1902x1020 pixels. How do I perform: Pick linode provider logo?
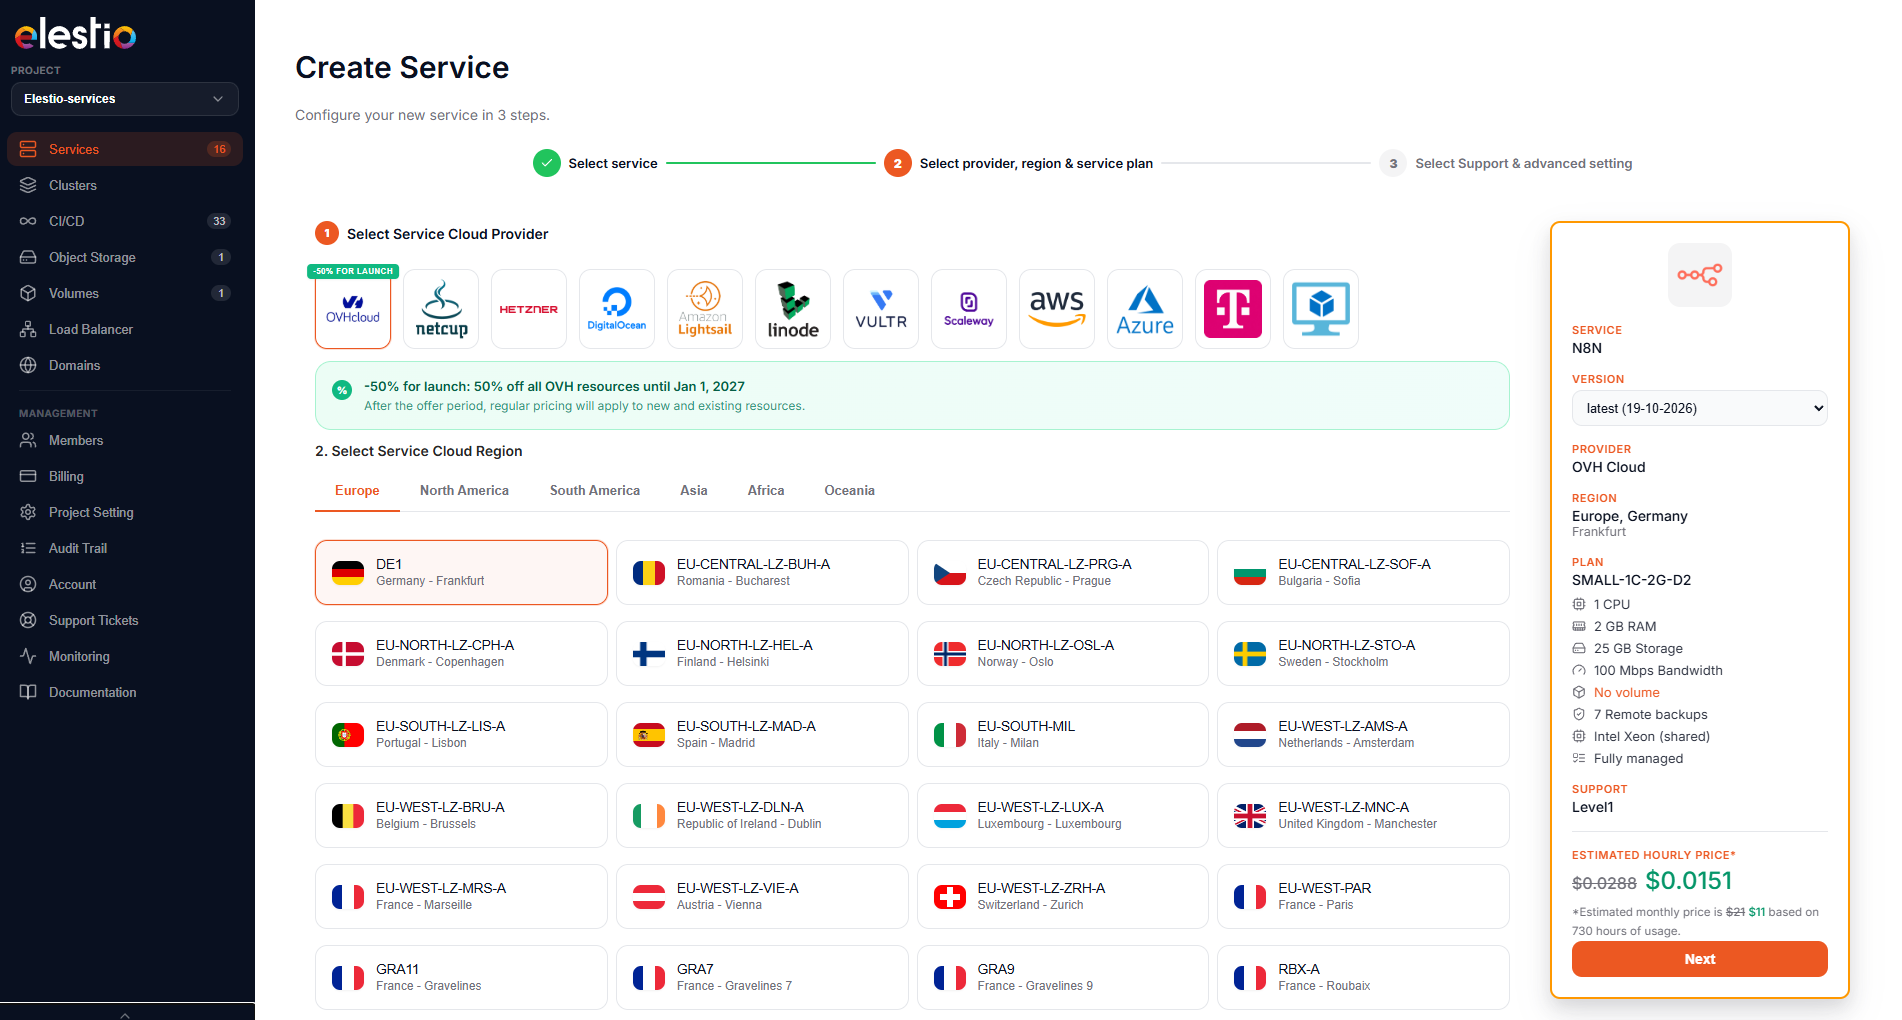pos(793,309)
